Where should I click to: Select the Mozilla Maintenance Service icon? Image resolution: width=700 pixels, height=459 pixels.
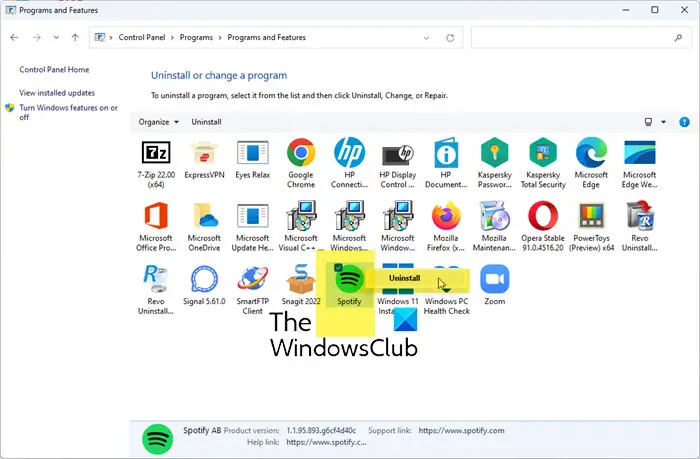pos(494,216)
